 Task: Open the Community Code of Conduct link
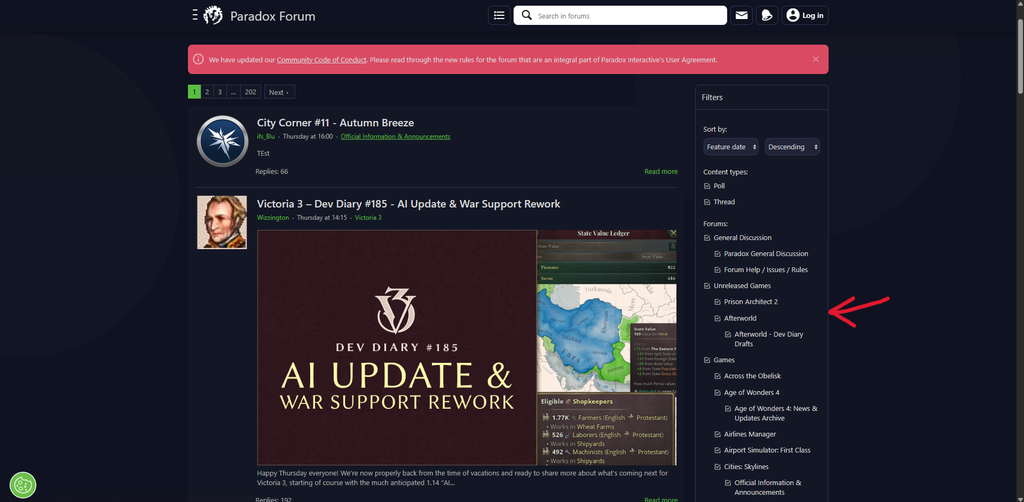[x=321, y=59]
